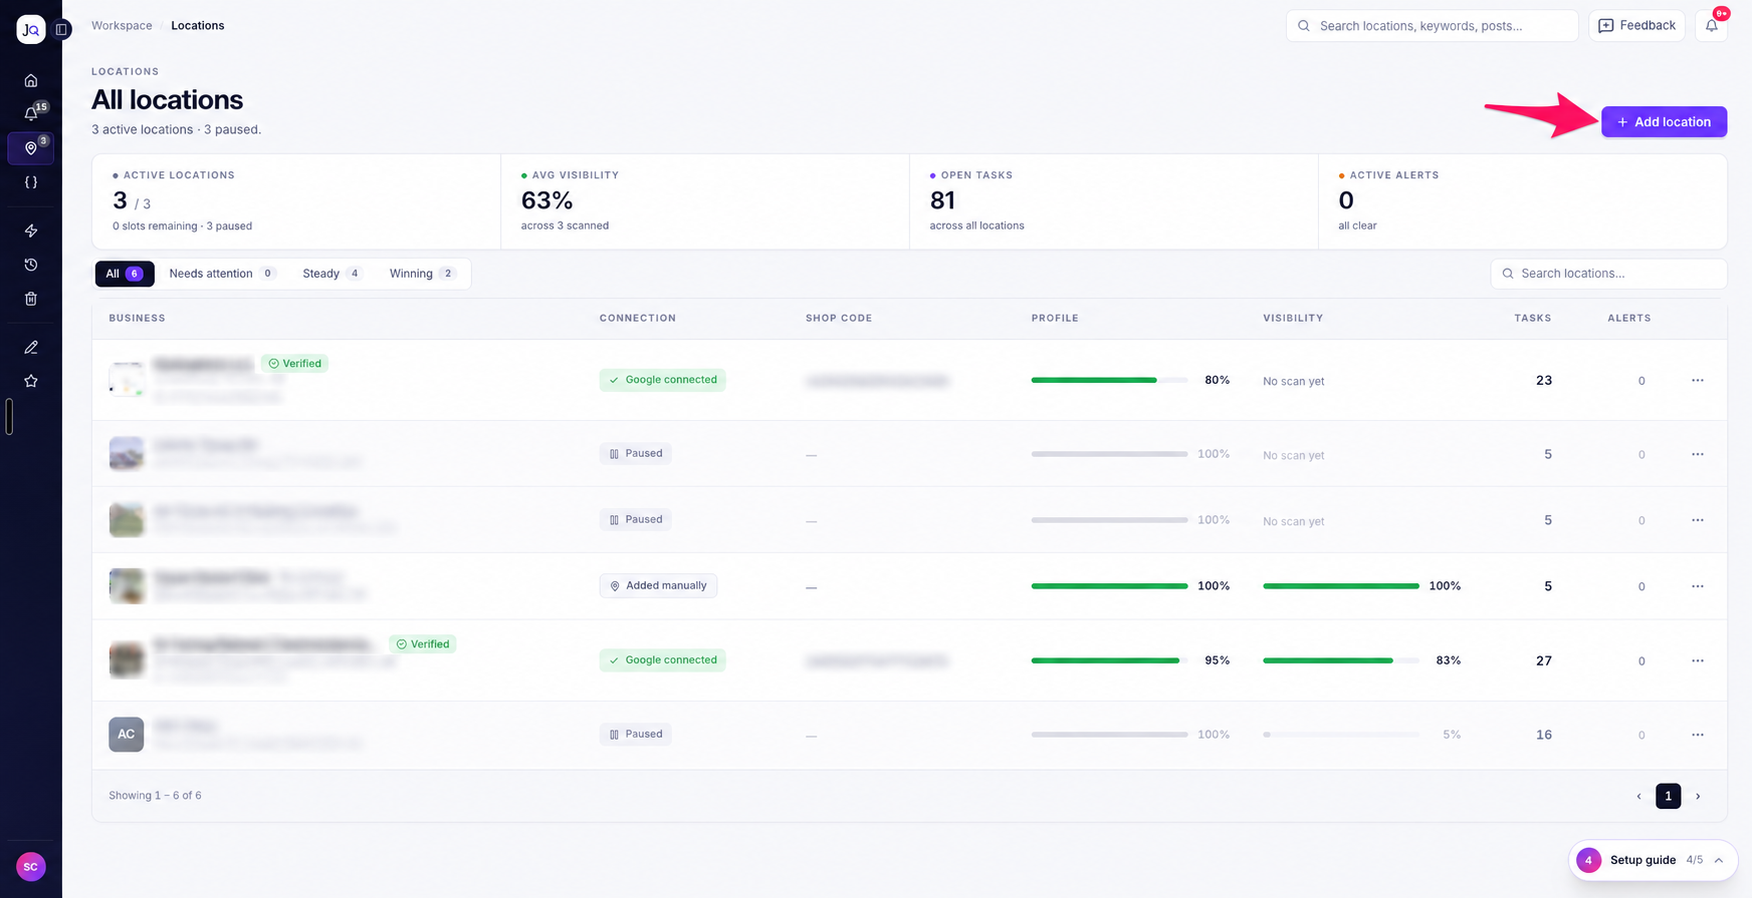Open the curly braces icon in sidebar
This screenshot has height=898, width=1752.
pyautogui.click(x=31, y=182)
